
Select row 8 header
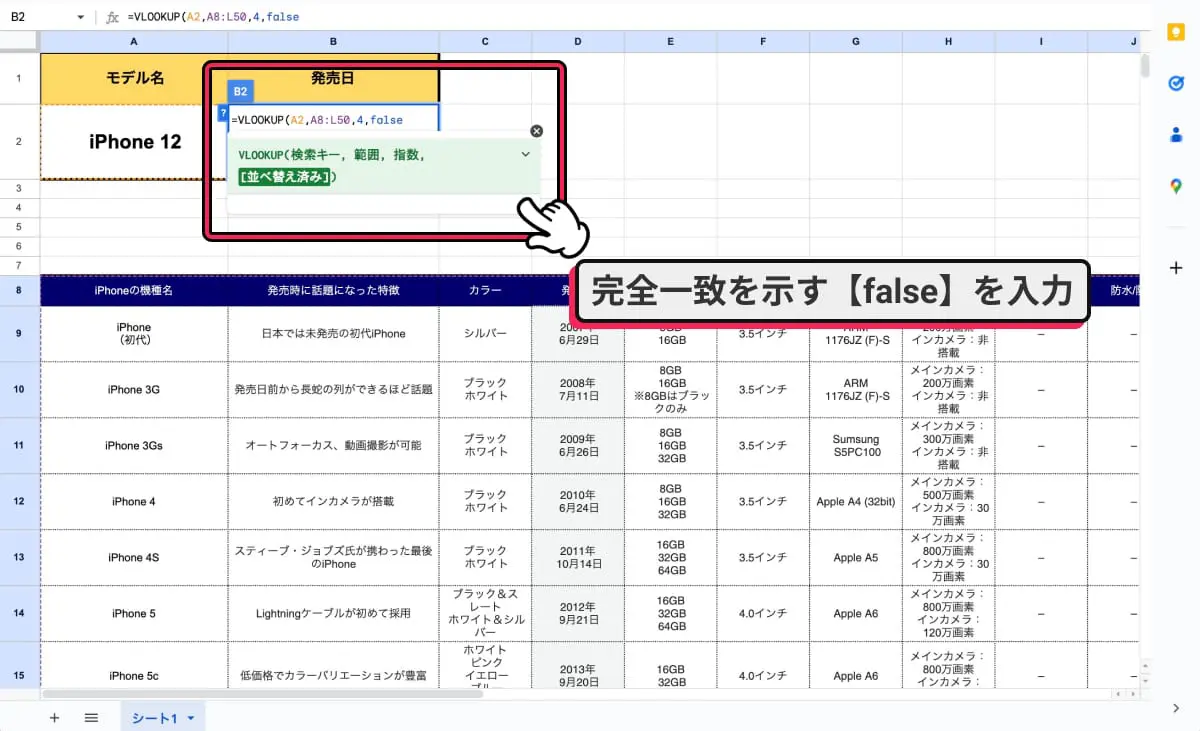(x=20, y=290)
